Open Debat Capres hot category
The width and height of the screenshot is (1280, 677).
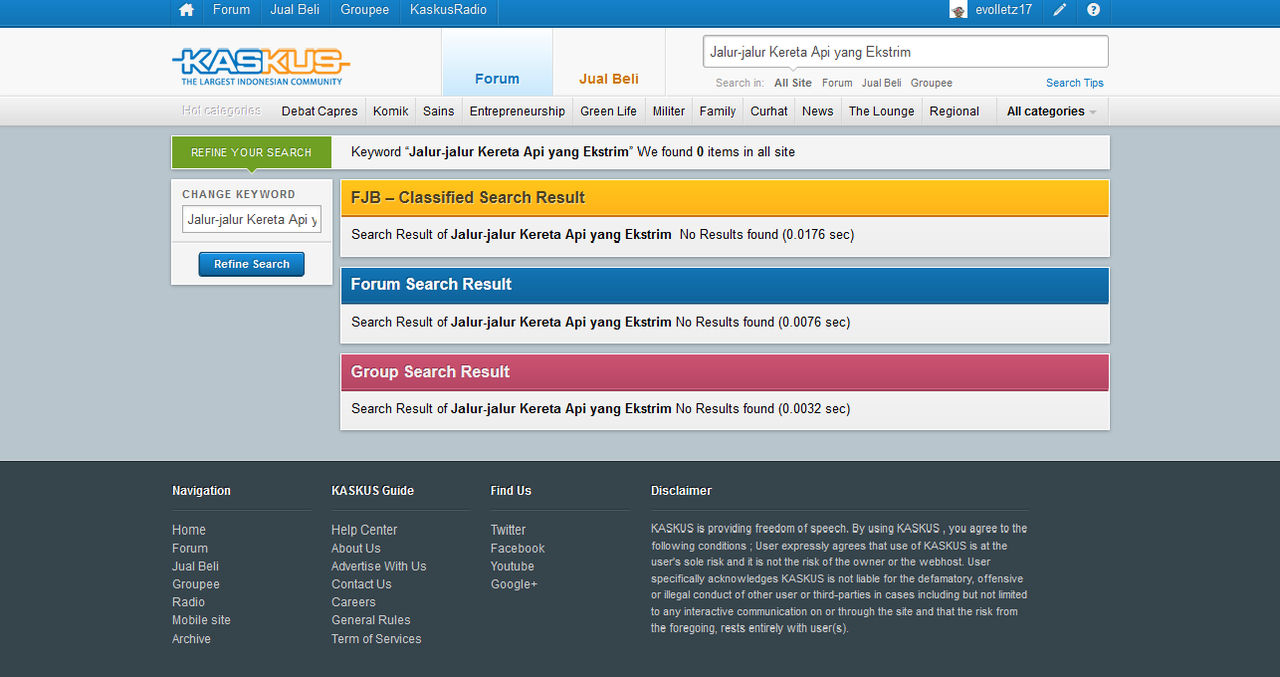(x=319, y=111)
